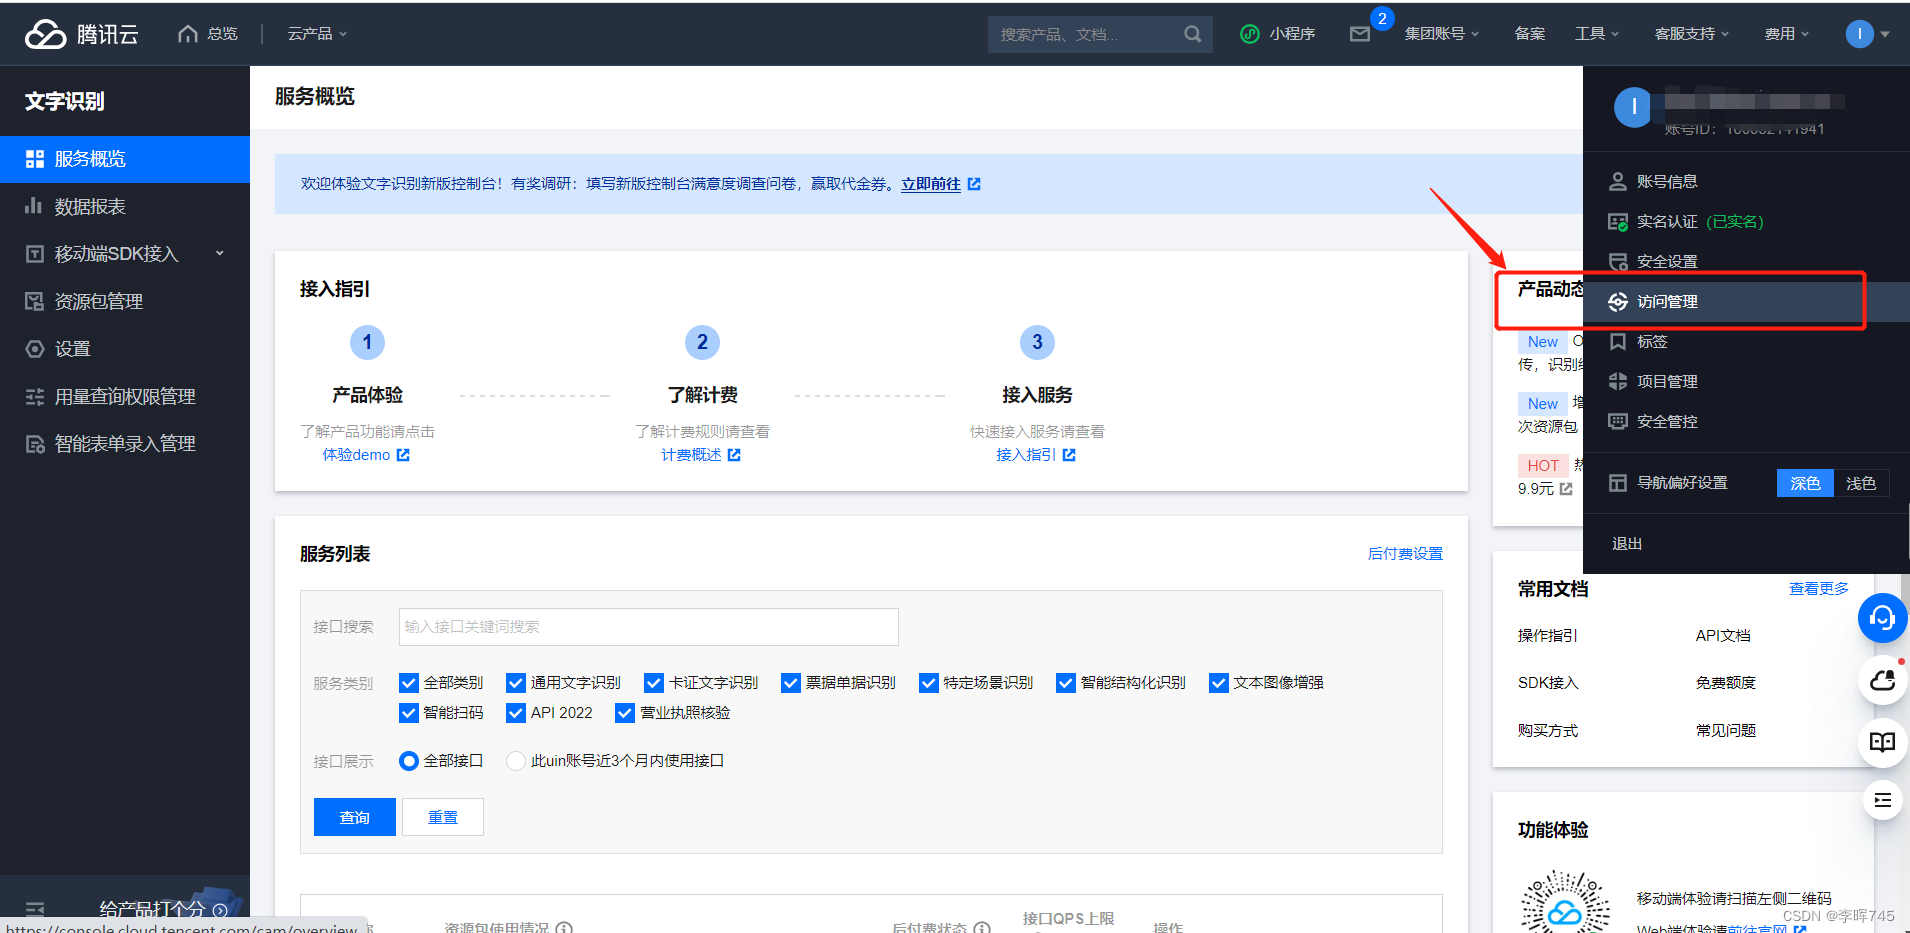Click the 账号信息 person icon

coord(1617,182)
